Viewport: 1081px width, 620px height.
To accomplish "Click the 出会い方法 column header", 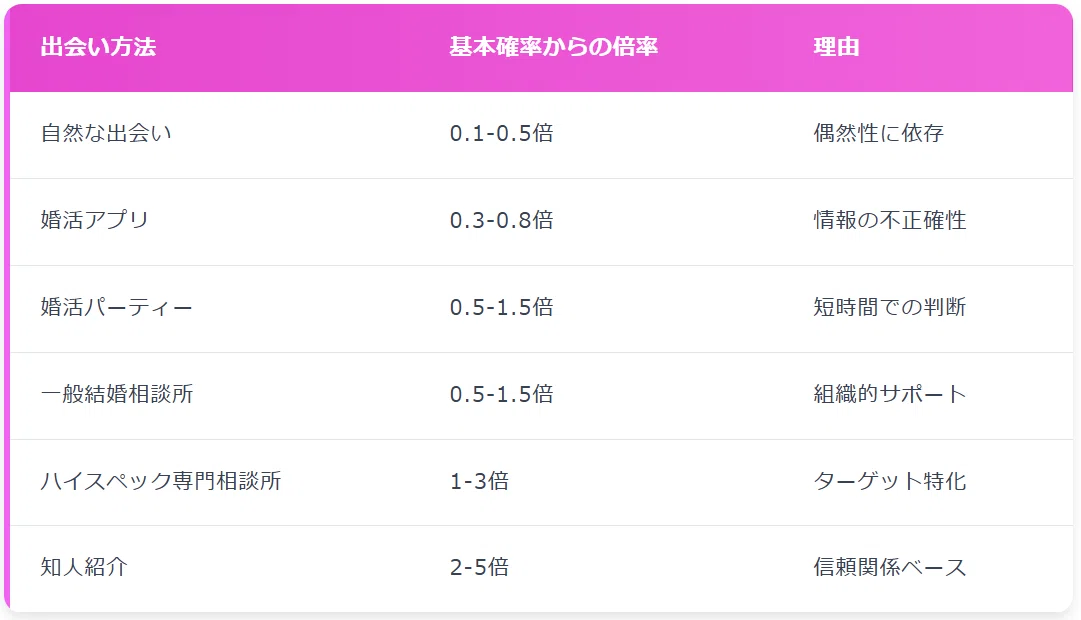I will click(98, 47).
